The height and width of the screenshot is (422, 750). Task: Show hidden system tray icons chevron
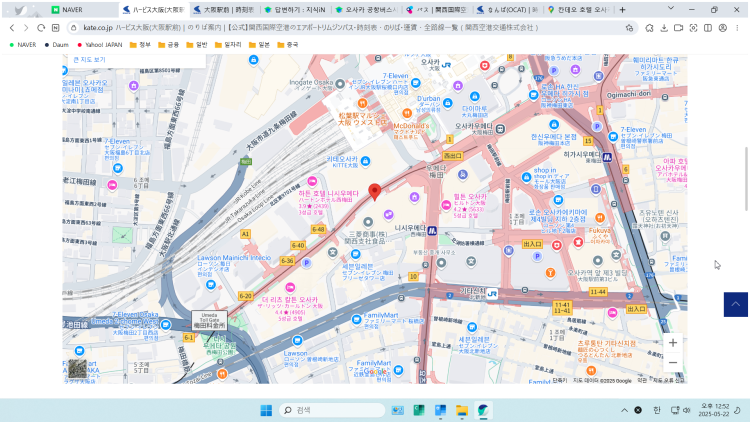624,410
